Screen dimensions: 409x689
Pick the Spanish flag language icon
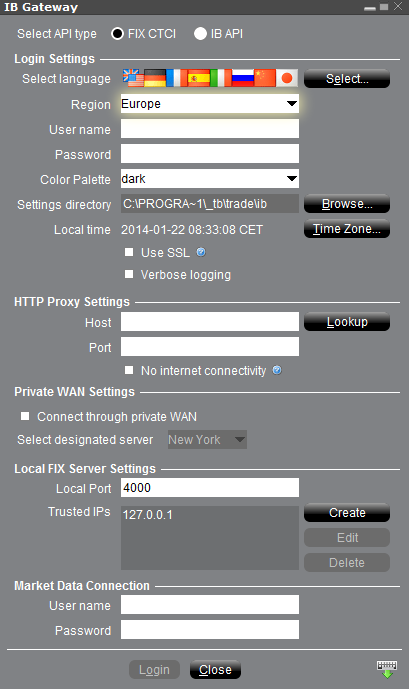(199, 78)
